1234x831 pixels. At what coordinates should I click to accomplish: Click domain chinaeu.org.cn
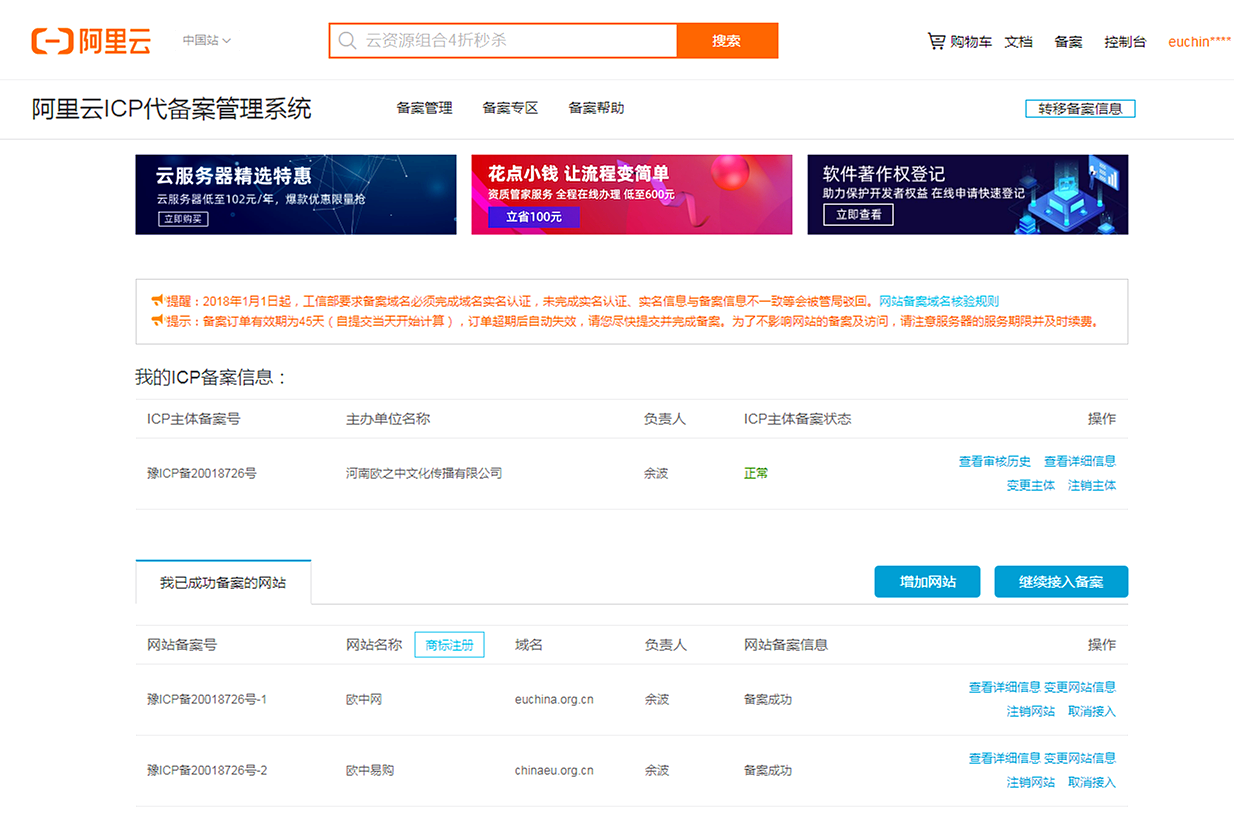pos(554,771)
